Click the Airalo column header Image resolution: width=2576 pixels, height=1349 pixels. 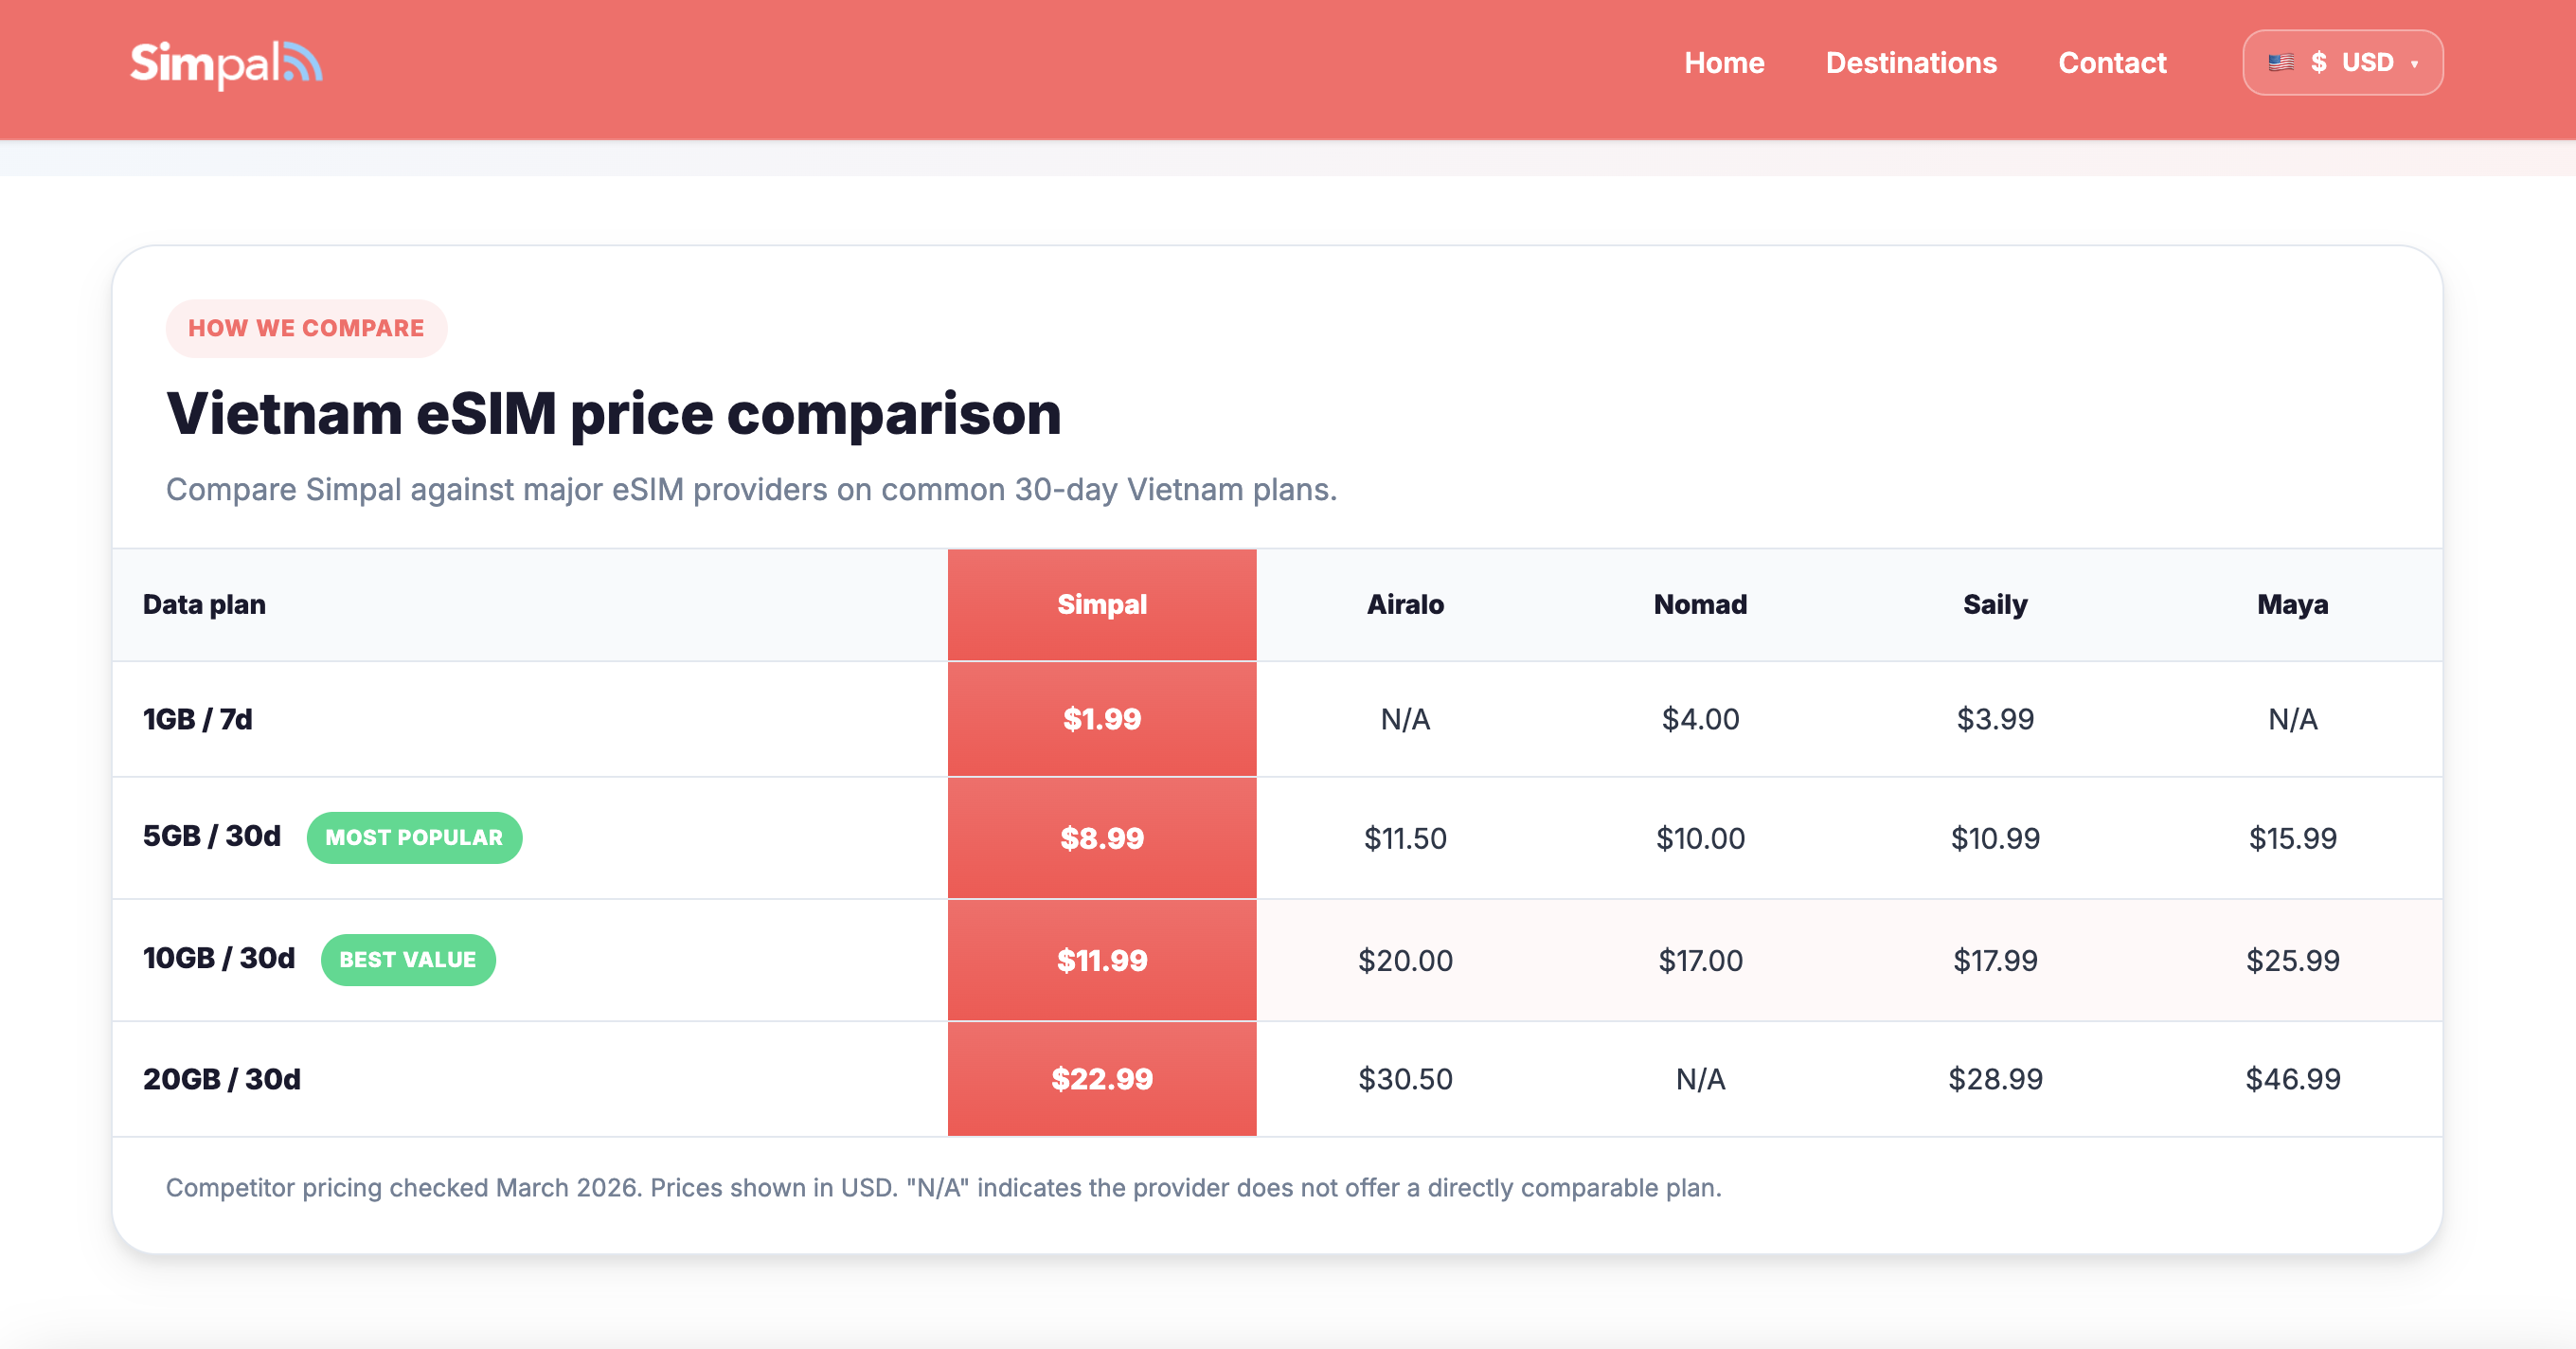pyautogui.click(x=1405, y=604)
